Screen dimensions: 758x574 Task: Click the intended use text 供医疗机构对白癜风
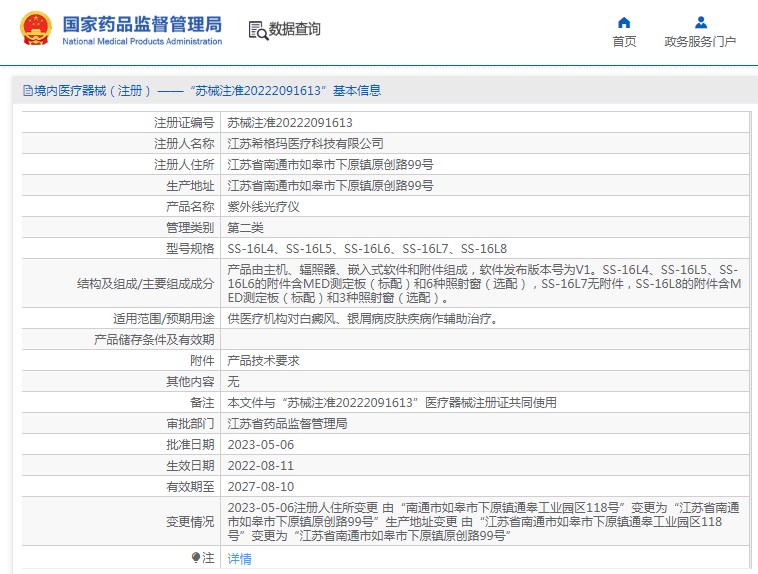tap(363, 319)
